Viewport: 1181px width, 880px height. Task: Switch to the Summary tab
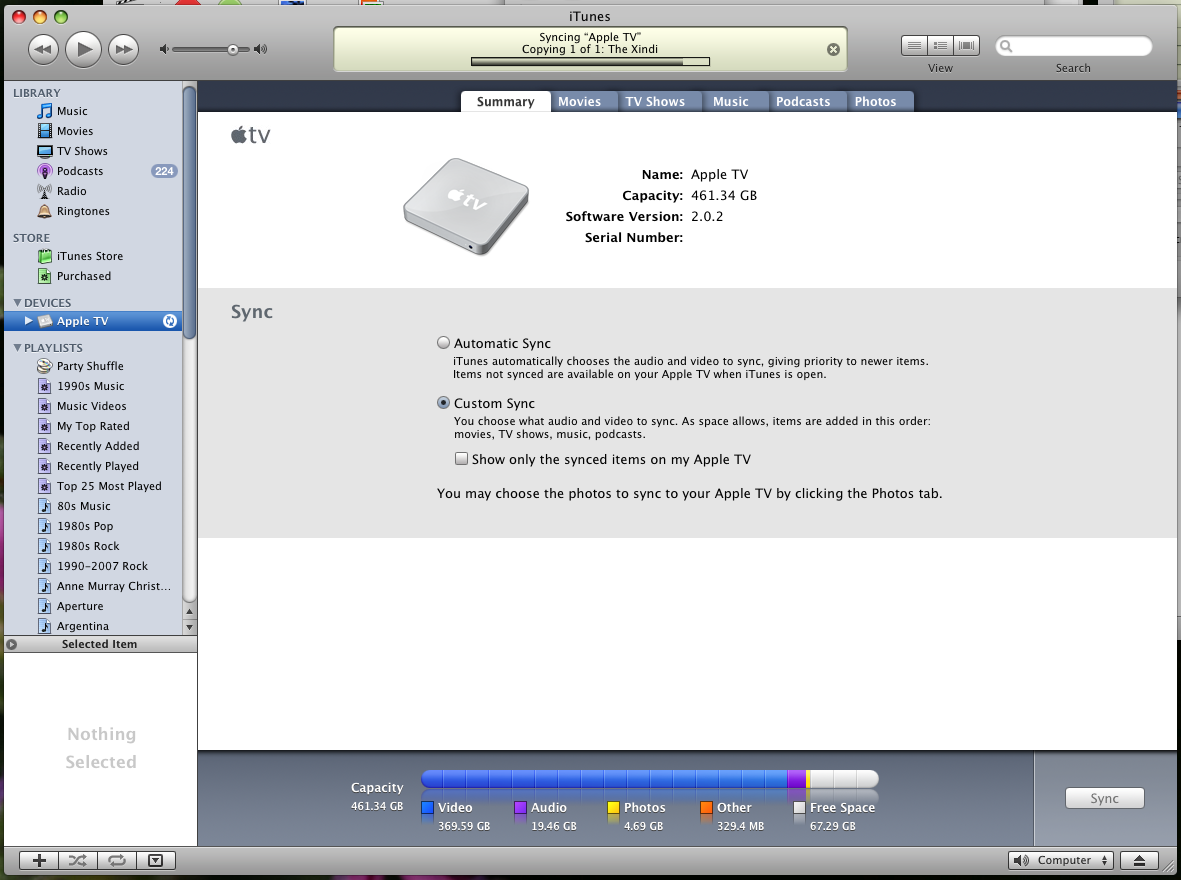tap(505, 102)
